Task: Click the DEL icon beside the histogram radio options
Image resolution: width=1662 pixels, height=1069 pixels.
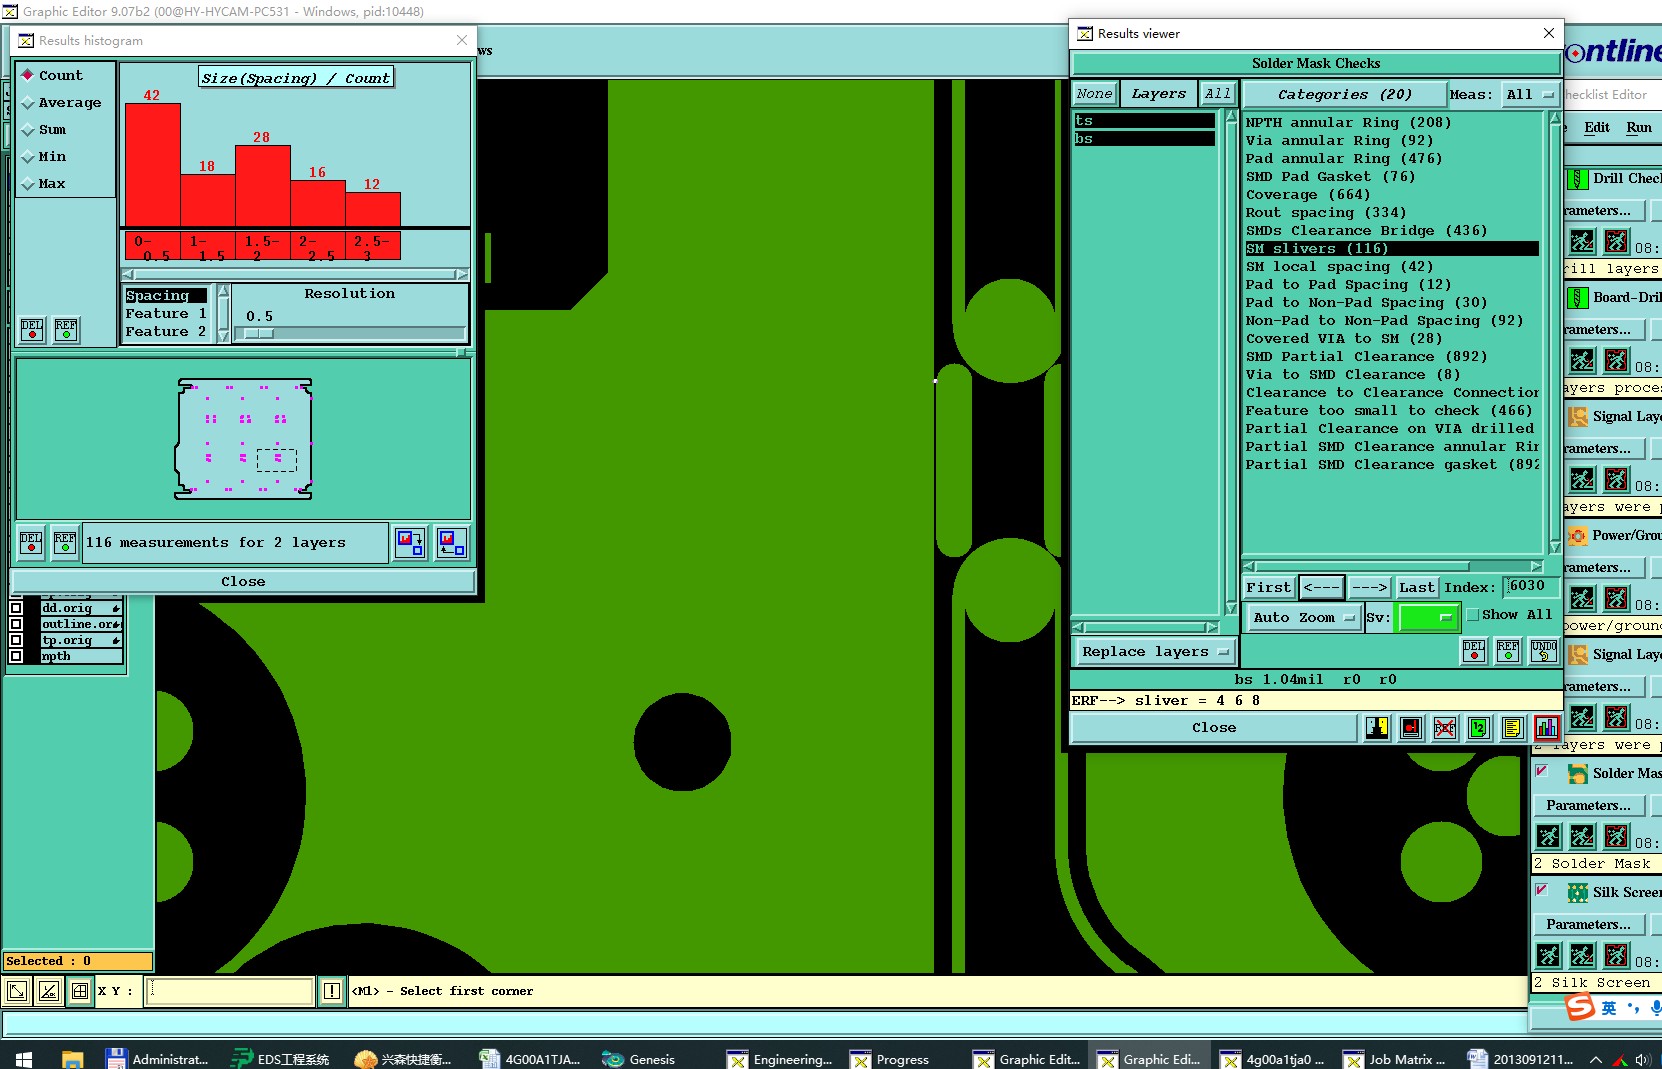Action: pos(32,329)
